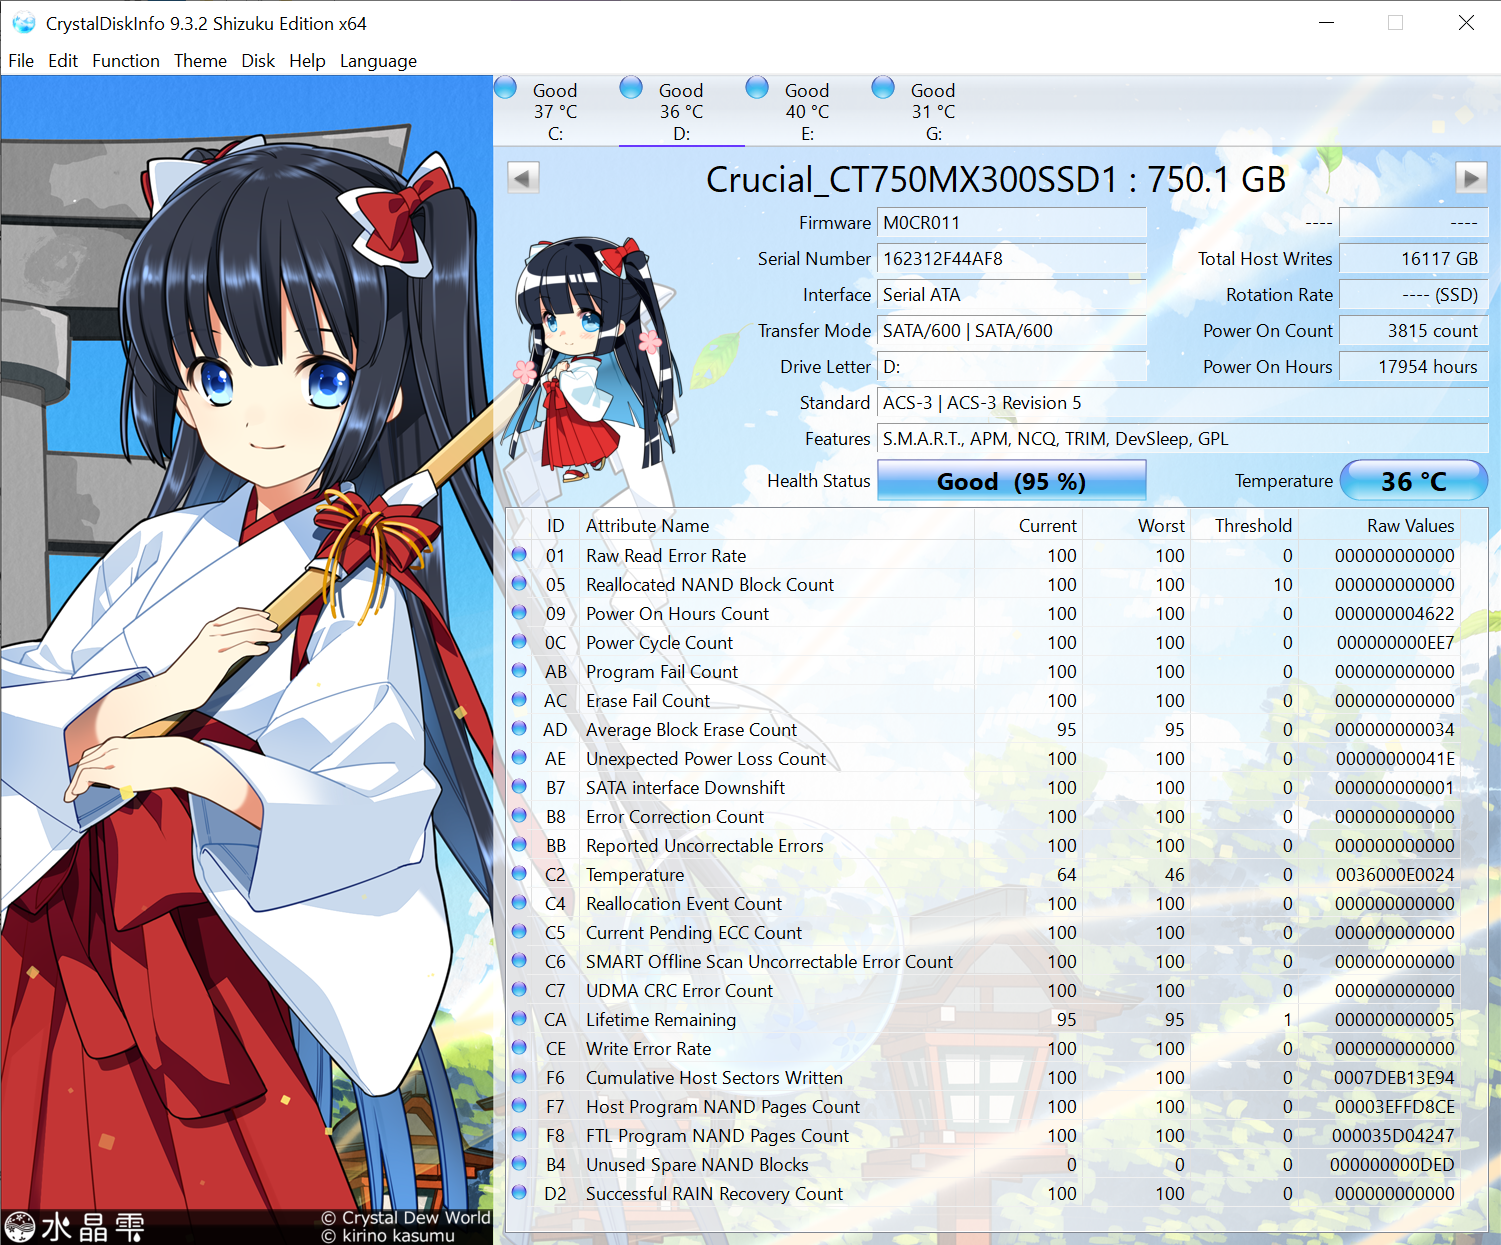
Task: Click the previous drive arrow icon
Action: pos(521,177)
